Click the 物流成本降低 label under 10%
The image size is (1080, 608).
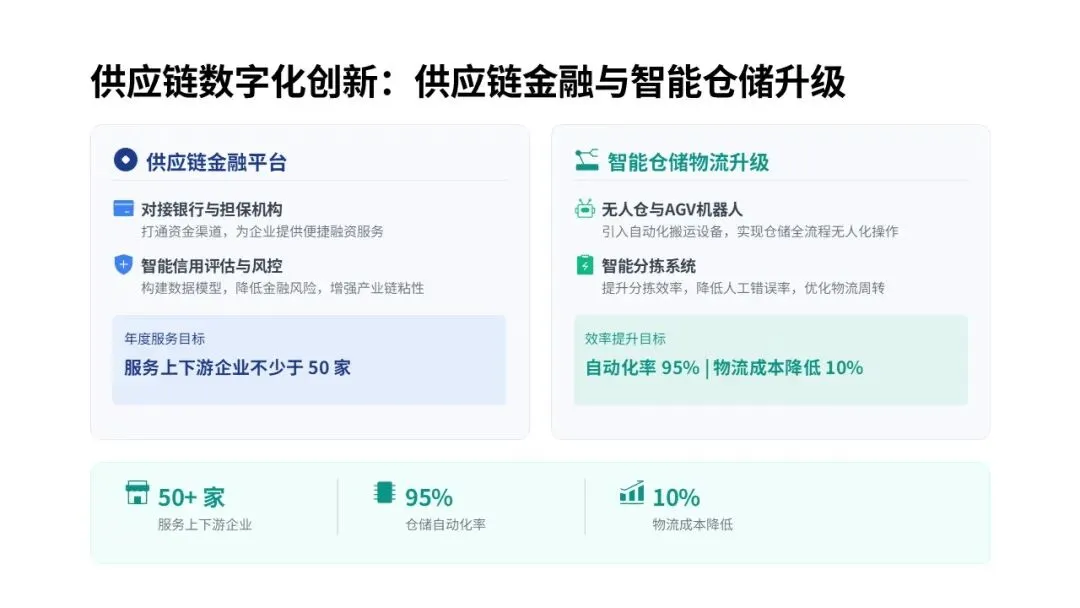[x=692, y=524]
